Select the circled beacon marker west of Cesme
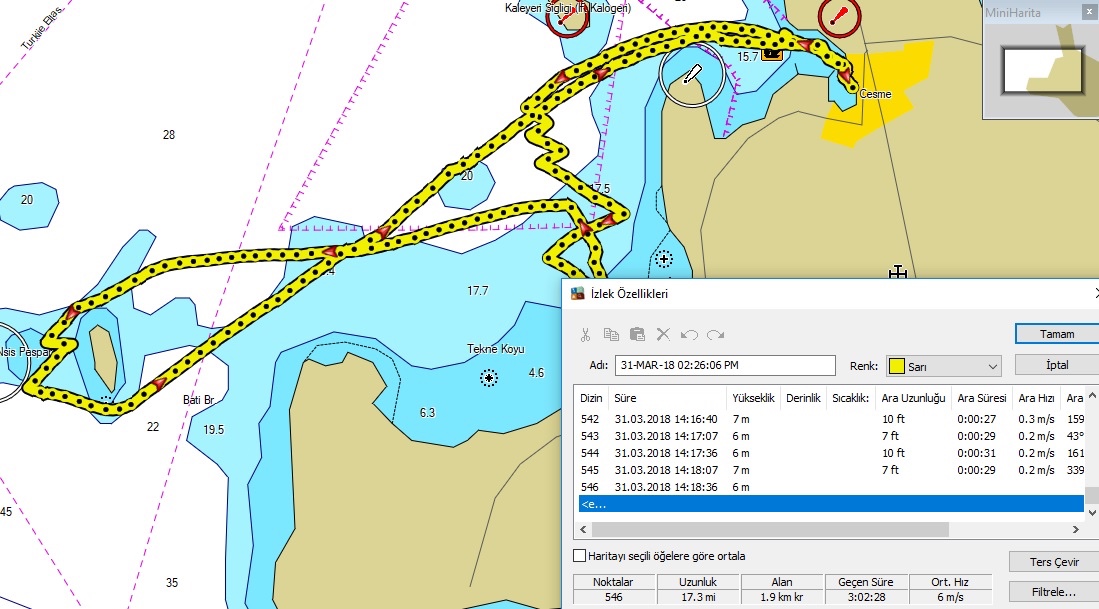Image resolution: width=1099 pixels, height=609 pixels. (692, 74)
